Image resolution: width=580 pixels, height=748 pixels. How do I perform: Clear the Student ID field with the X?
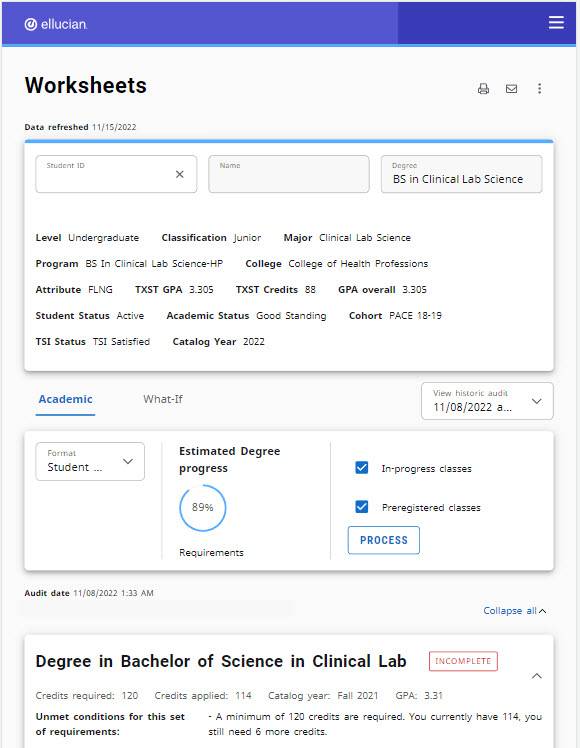(x=180, y=174)
